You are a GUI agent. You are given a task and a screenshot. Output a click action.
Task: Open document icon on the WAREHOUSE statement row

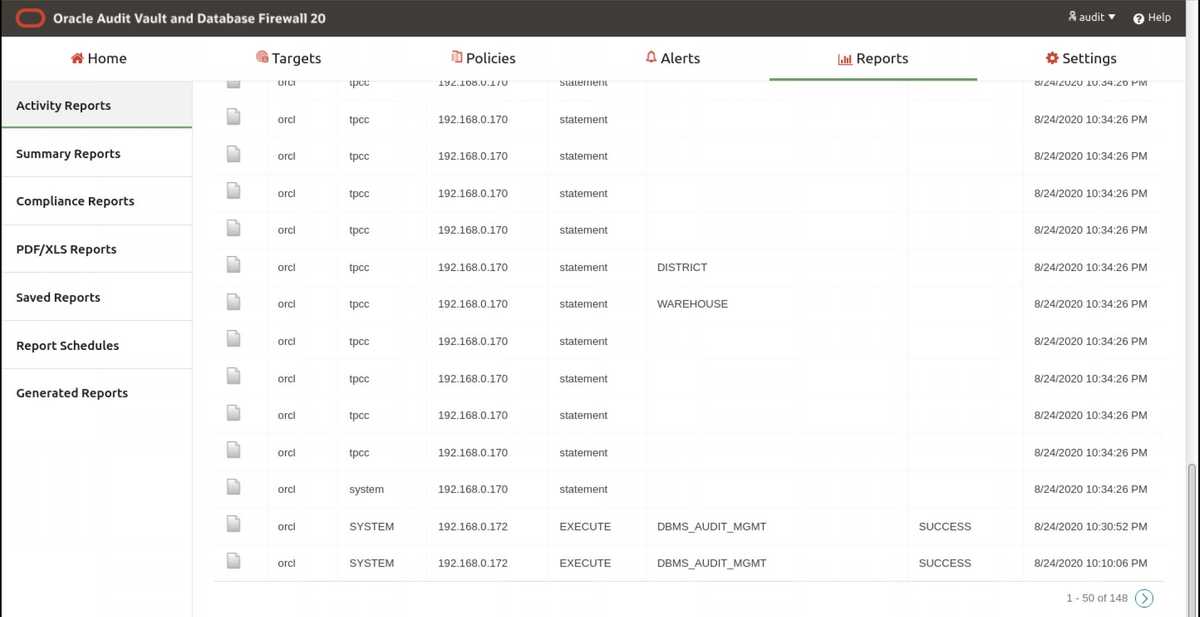tap(233, 301)
